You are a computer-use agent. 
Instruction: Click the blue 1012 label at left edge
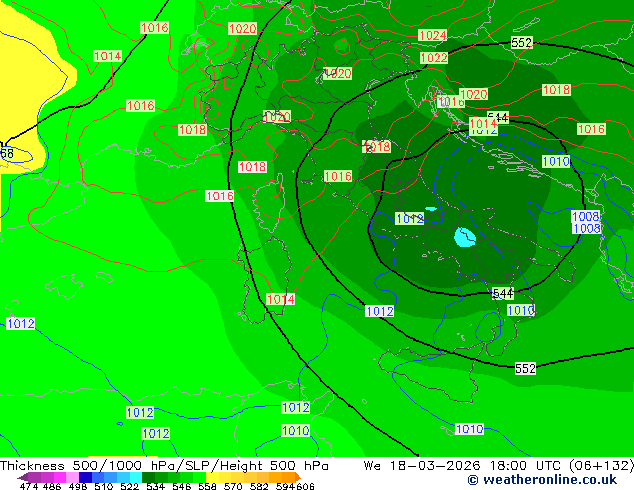point(21,323)
